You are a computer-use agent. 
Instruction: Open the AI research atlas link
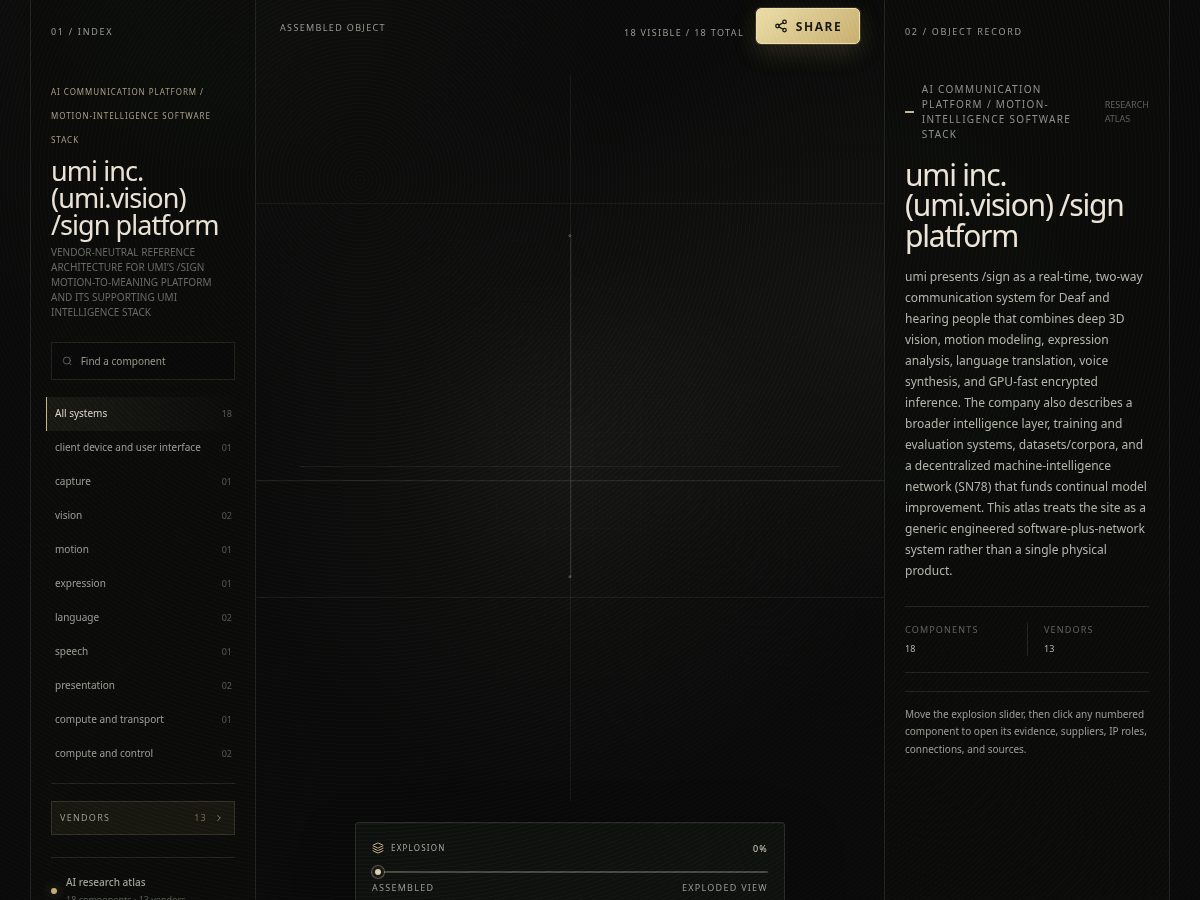106,882
